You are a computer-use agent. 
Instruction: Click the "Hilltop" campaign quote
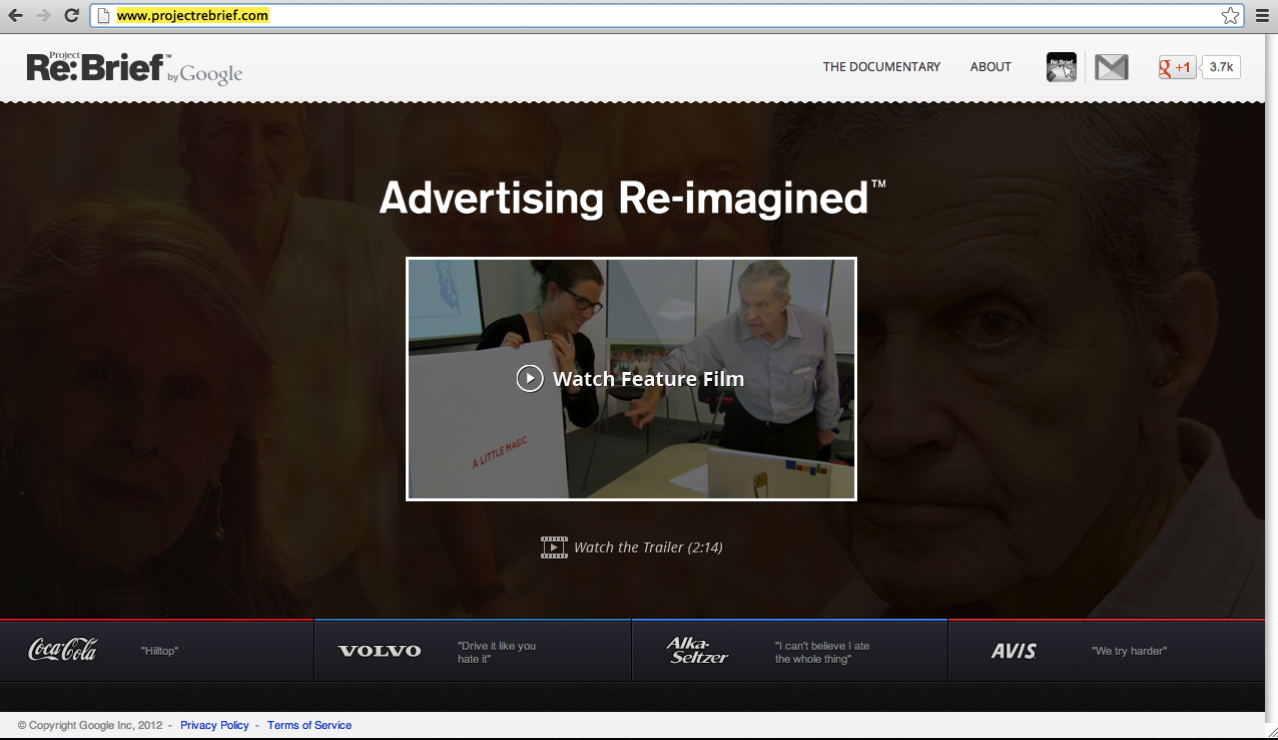[160, 651]
